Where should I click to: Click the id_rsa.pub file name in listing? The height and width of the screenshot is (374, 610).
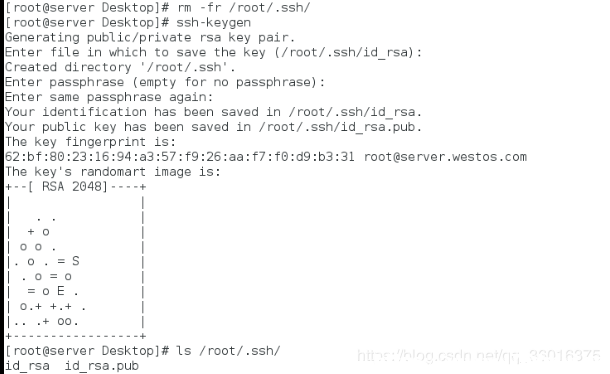pyautogui.click(x=102, y=366)
